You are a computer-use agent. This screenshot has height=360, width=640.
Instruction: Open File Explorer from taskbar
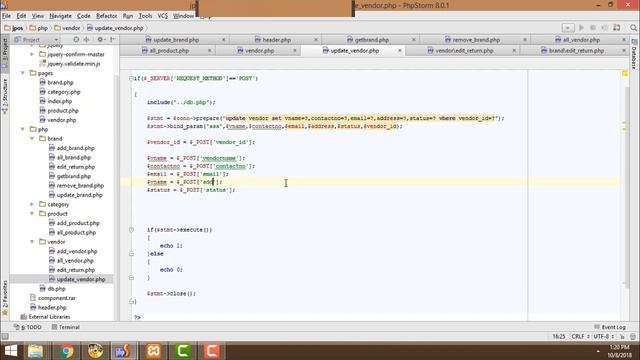pos(36,351)
